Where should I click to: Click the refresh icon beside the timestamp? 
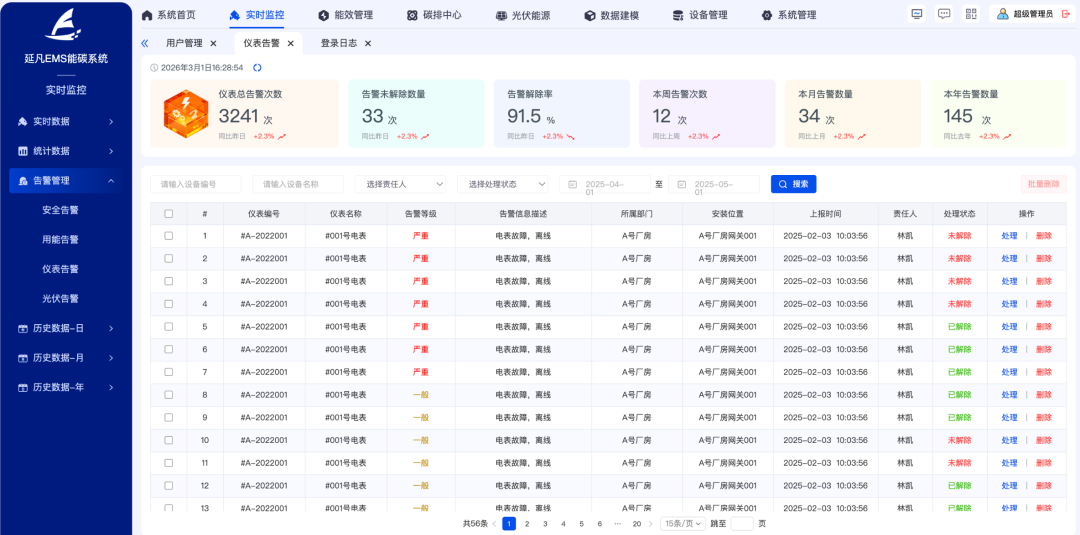pos(257,68)
